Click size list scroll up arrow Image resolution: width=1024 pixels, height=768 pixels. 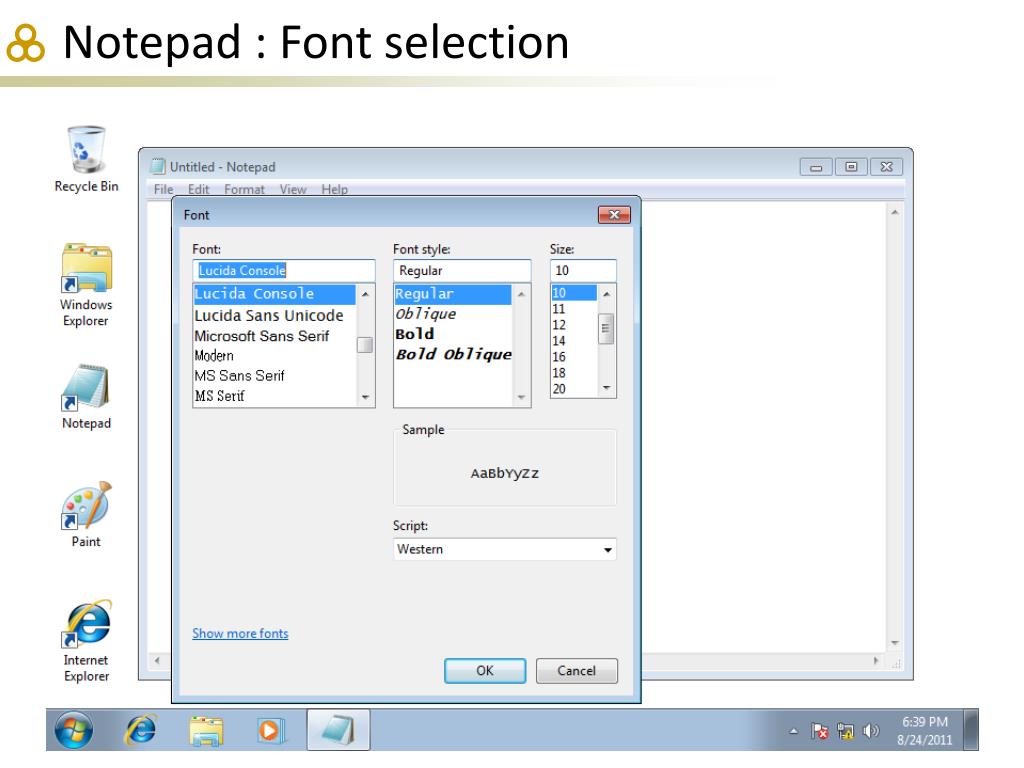tap(606, 295)
